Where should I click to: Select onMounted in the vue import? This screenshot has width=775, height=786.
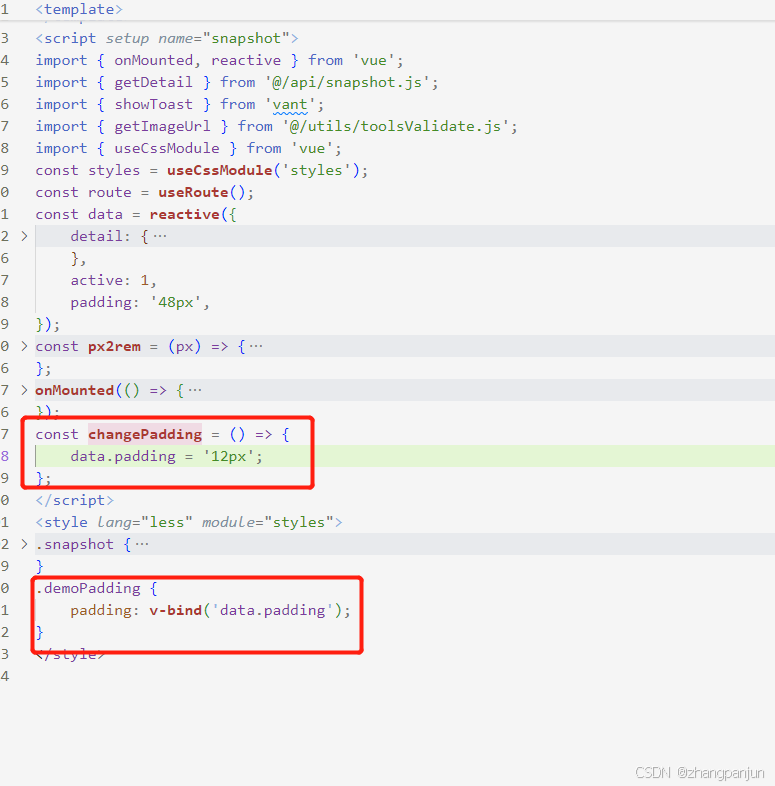click(153, 61)
